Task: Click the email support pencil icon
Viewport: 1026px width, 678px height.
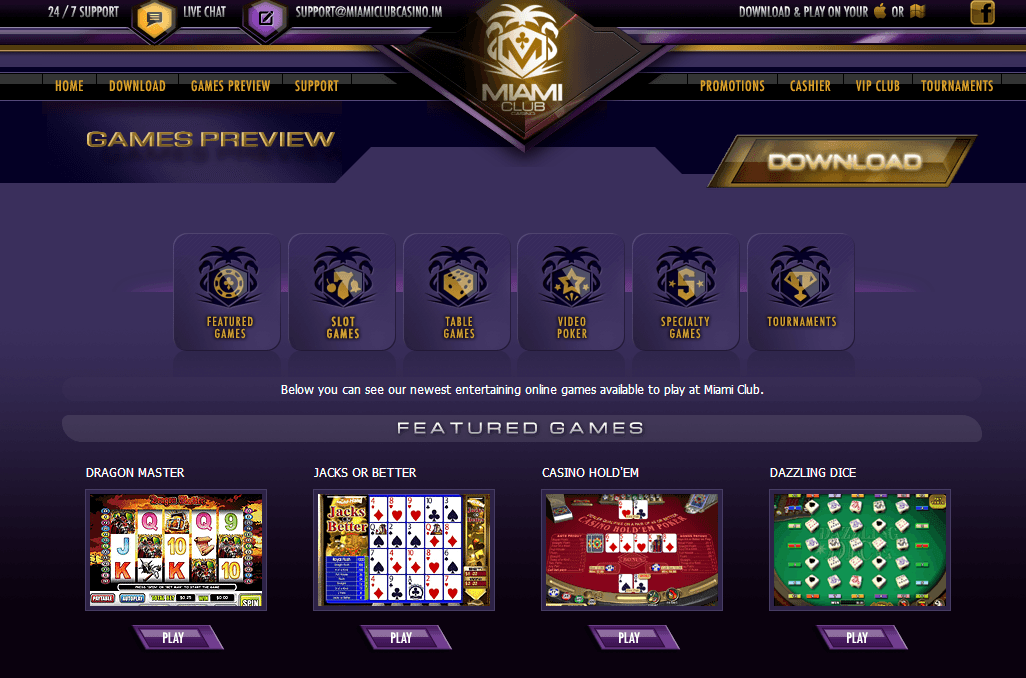Action: coord(266,19)
